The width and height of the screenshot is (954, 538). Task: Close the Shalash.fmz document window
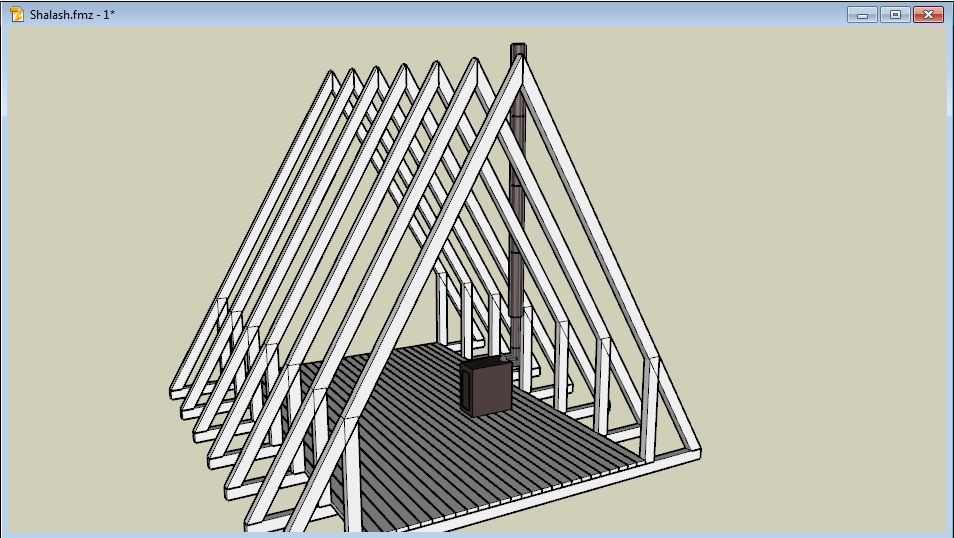[x=929, y=14]
